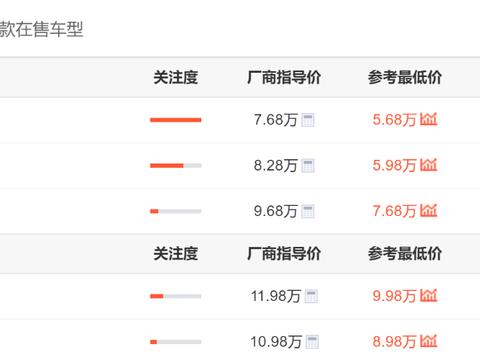
Task: Open calculator icon beside 9.68万 guide price
Action: coord(308,211)
